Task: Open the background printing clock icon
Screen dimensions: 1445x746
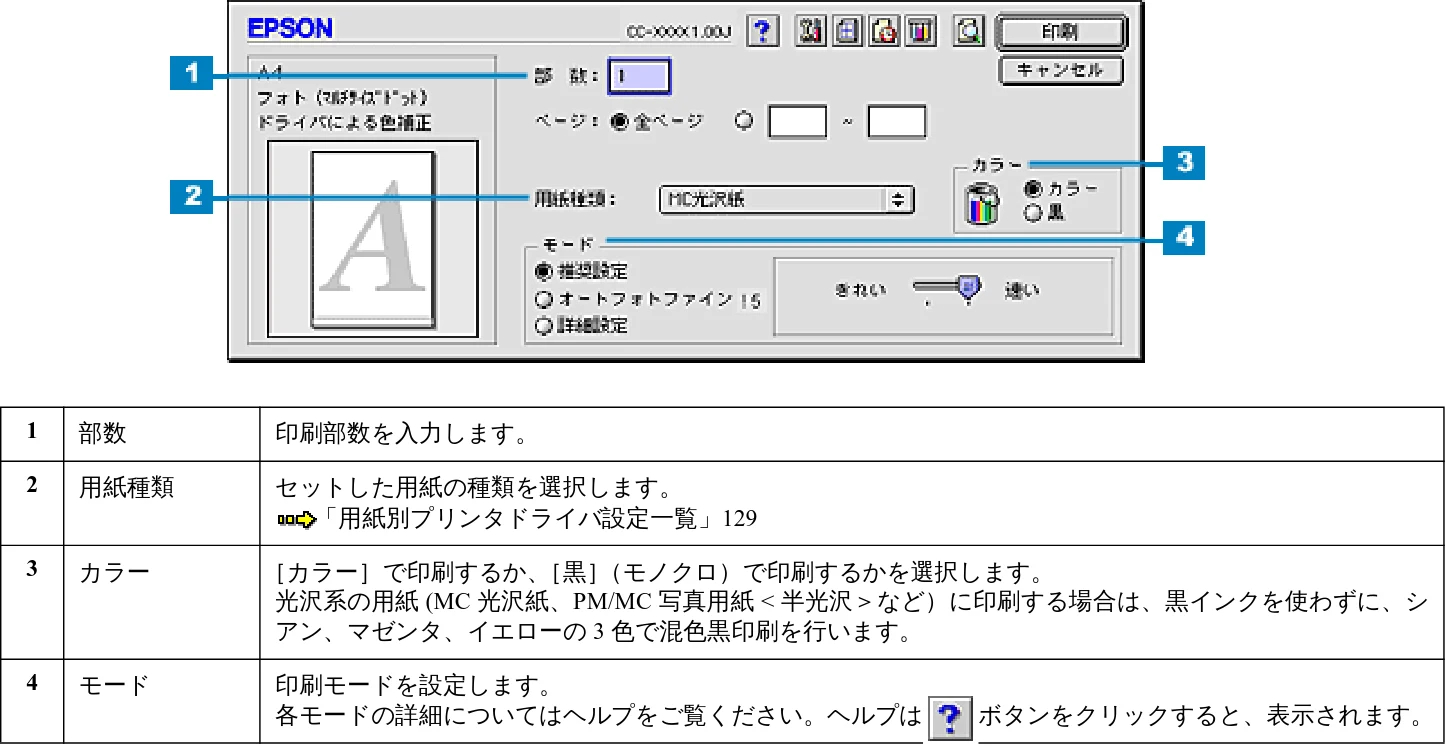Action: [884, 31]
